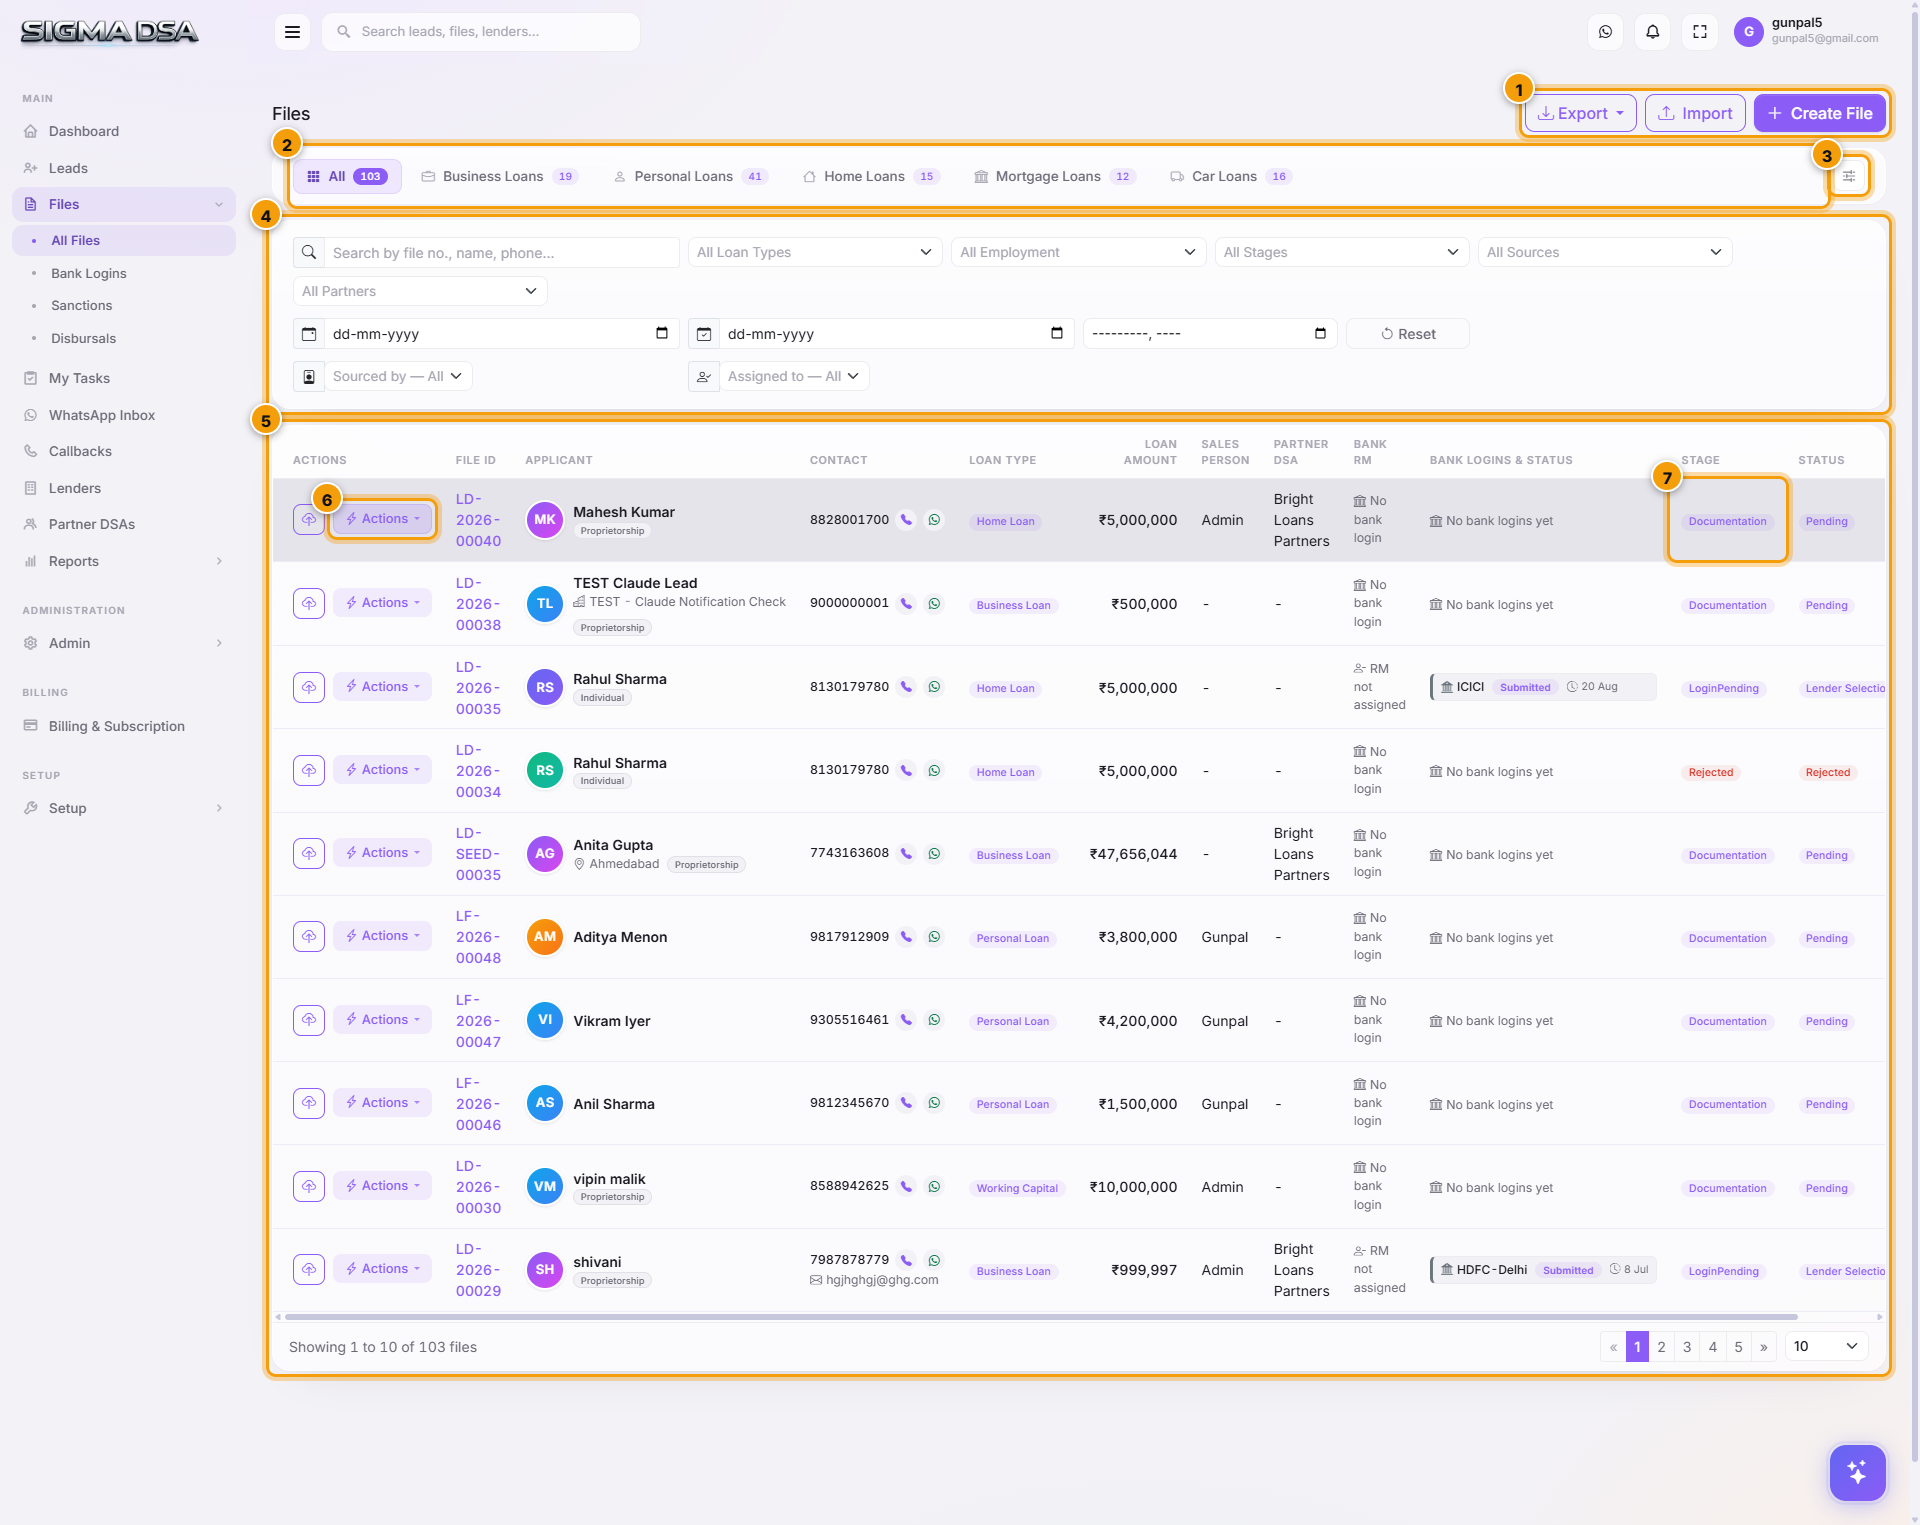Expand Admin sidebar section

tap(124, 643)
